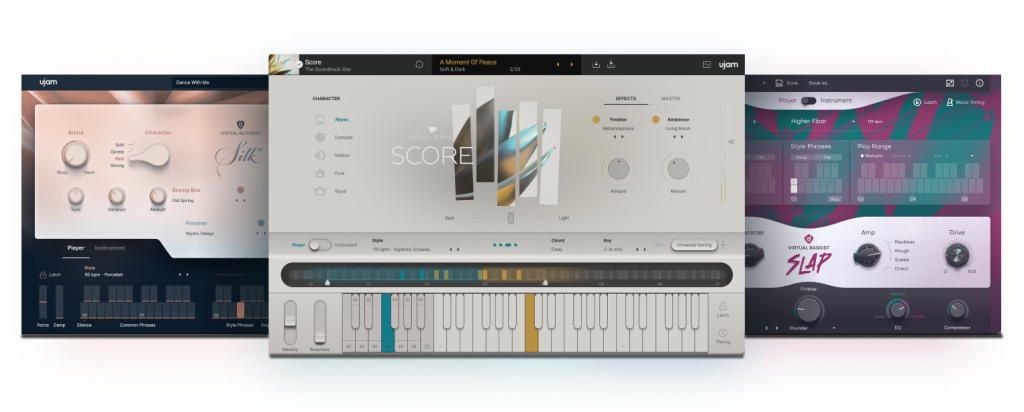
Task: Click the info icon next to Score title
Action: coord(419,65)
